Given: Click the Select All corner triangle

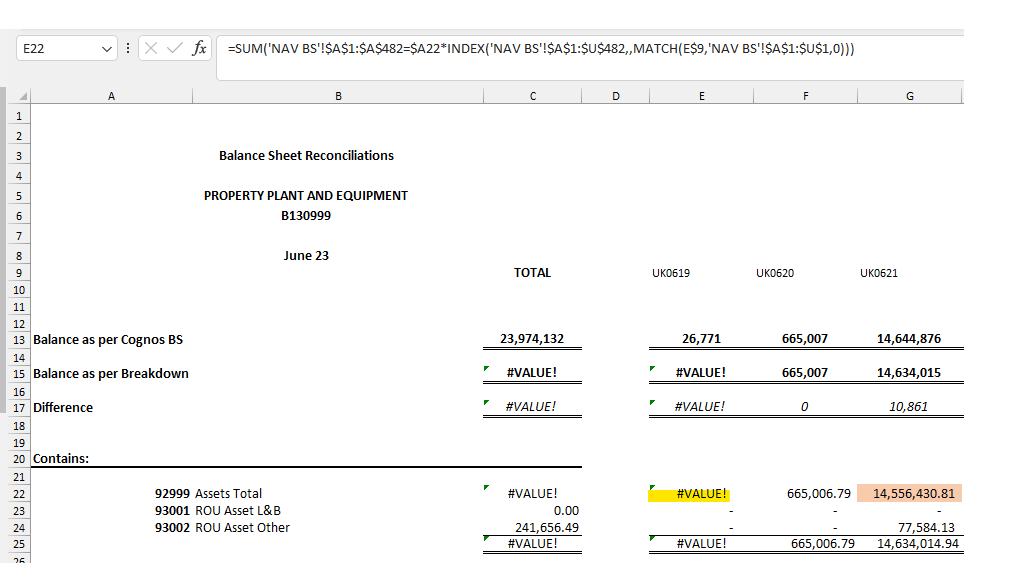Looking at the screenshot, I should coord(23,96).
